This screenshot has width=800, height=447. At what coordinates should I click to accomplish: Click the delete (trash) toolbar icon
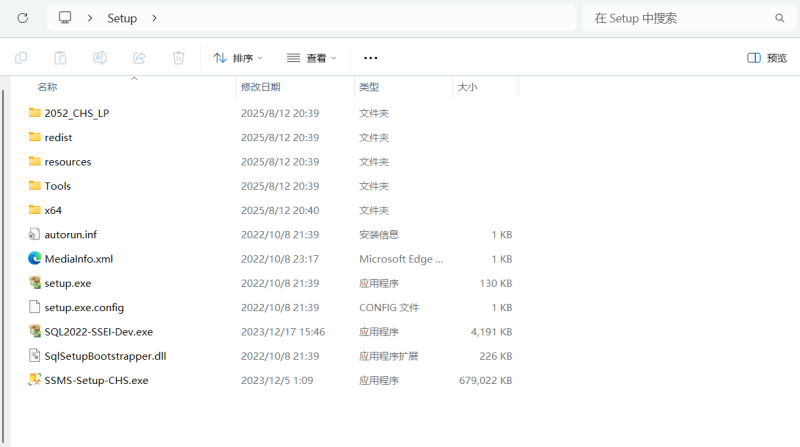(178, 58)
